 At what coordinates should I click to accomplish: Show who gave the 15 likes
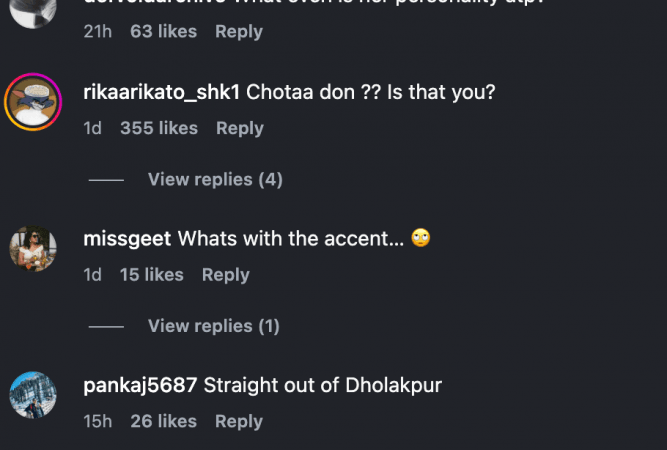coord(152,274)
